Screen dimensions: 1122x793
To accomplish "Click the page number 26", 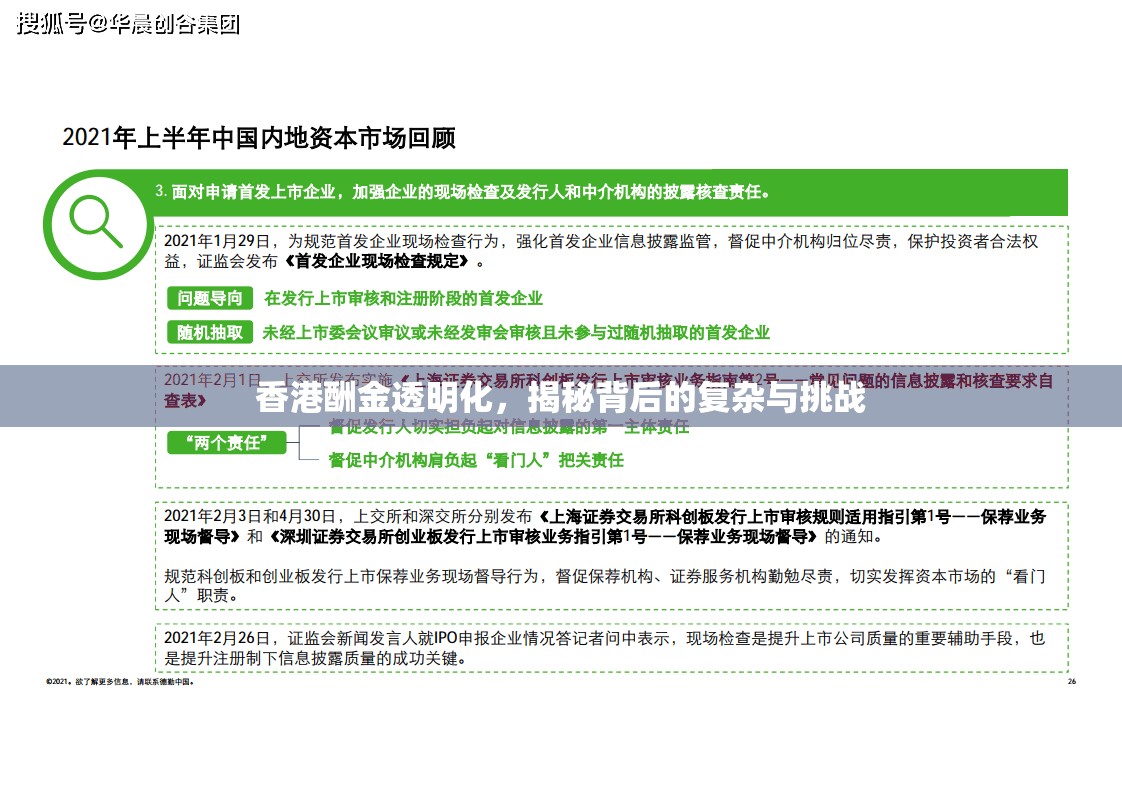I will point(1072,681).
